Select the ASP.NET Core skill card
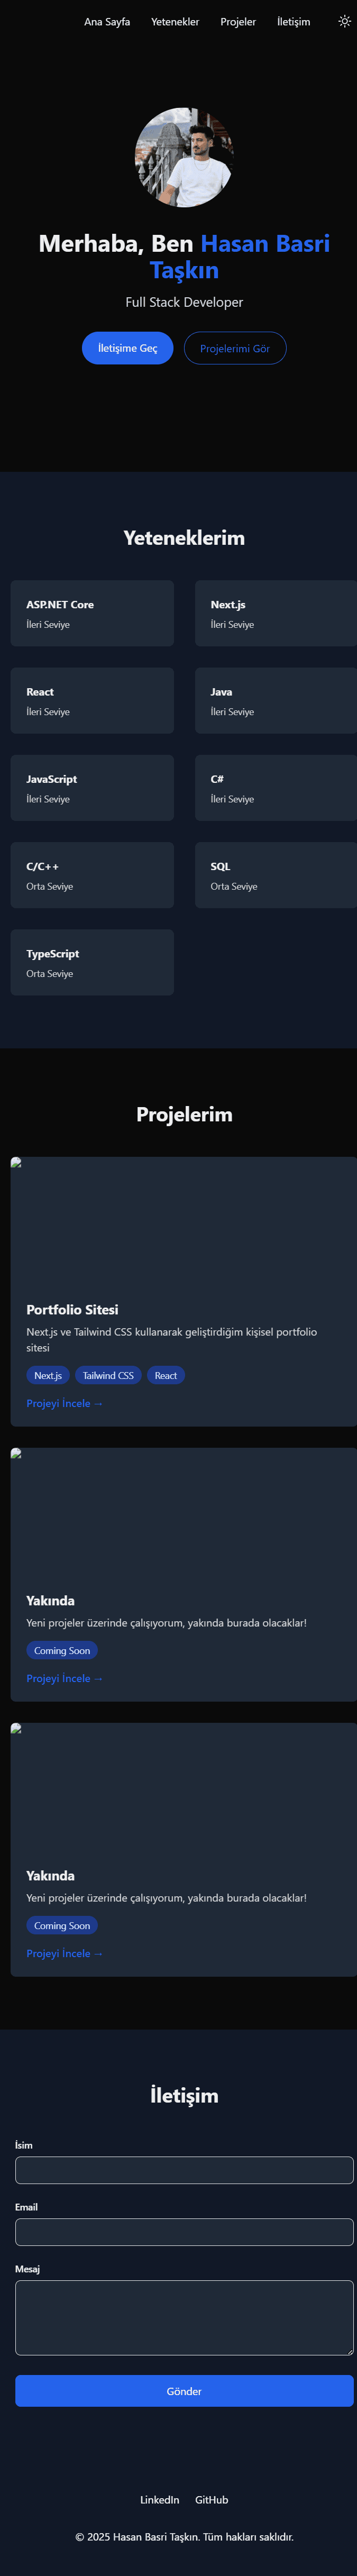This screenshot has height=2576, width=357. [x=92, y=613]
